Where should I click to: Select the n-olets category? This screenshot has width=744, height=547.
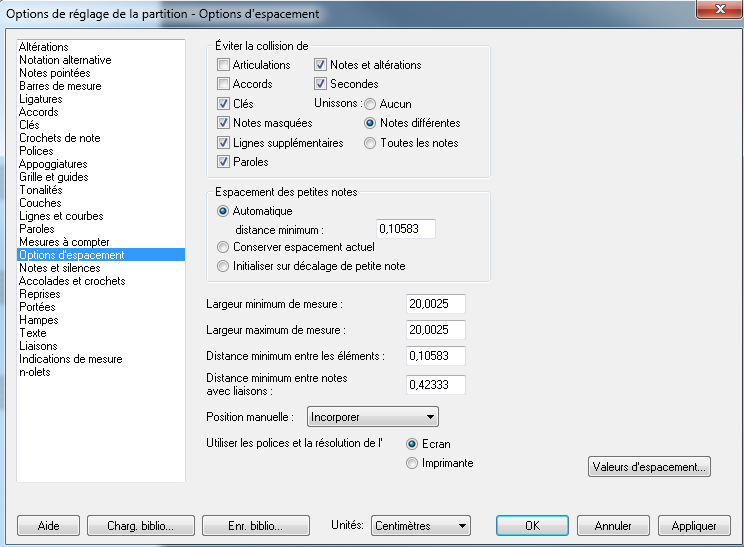[x=35, y=372]
